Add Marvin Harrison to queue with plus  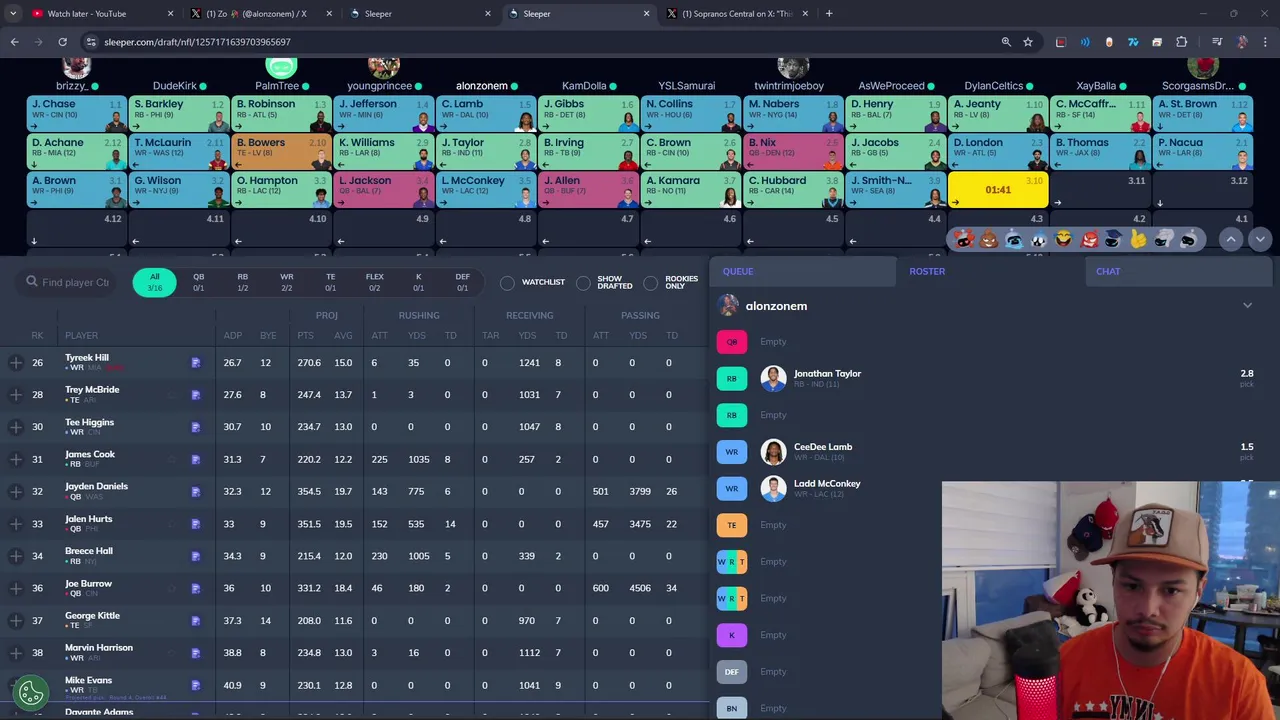[x=15, y=653]
